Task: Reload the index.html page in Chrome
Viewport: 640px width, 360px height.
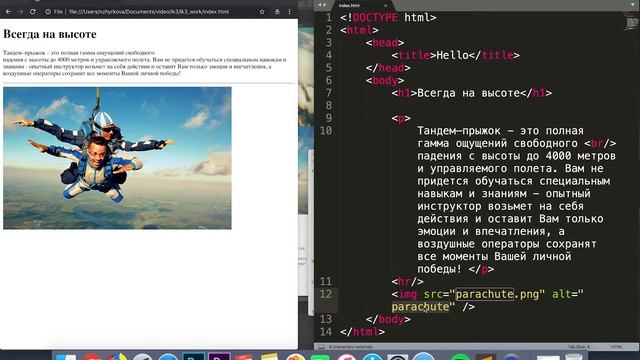Action: point(33,12)
